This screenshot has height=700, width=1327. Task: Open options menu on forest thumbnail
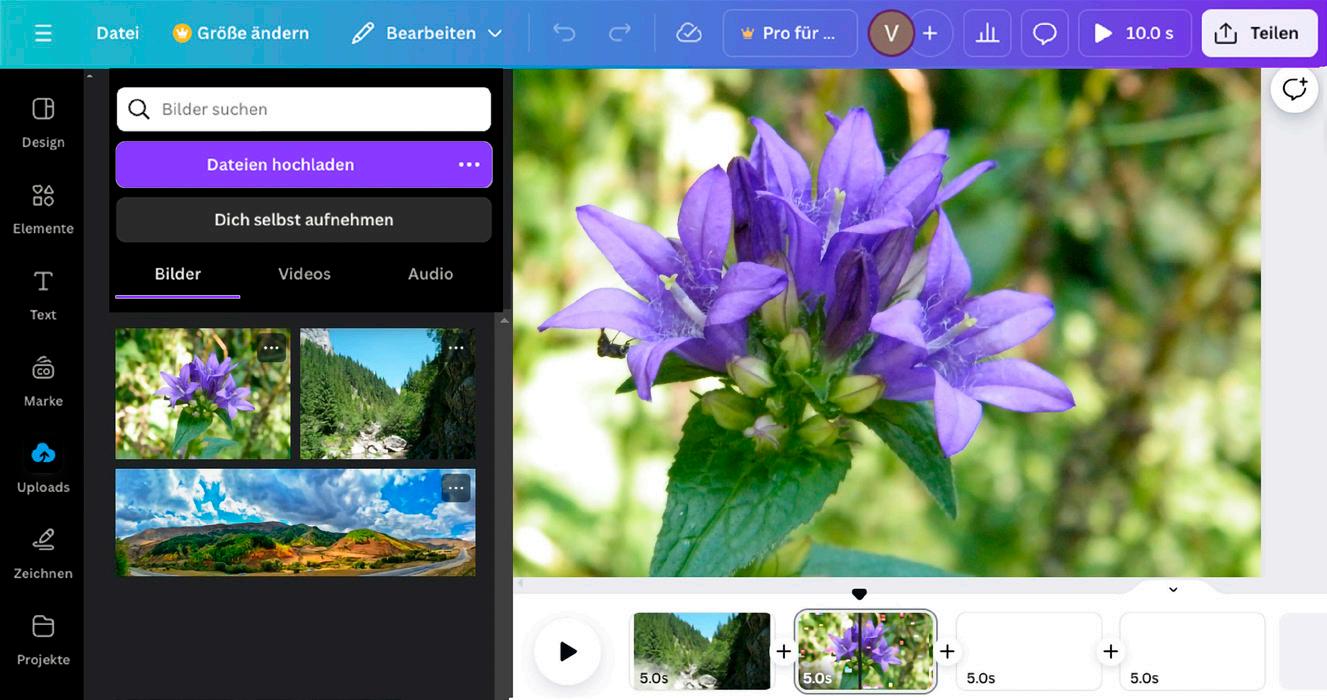456,348
